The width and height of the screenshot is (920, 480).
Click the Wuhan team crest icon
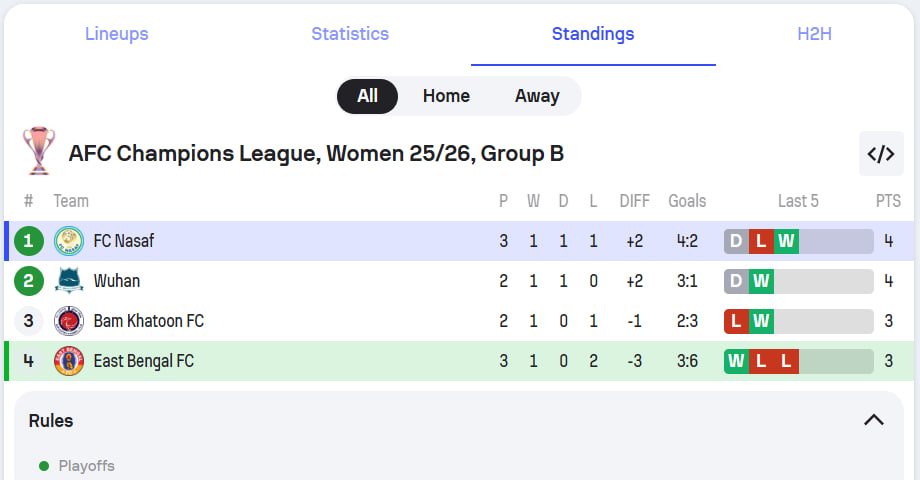click(x=69, y=281)
